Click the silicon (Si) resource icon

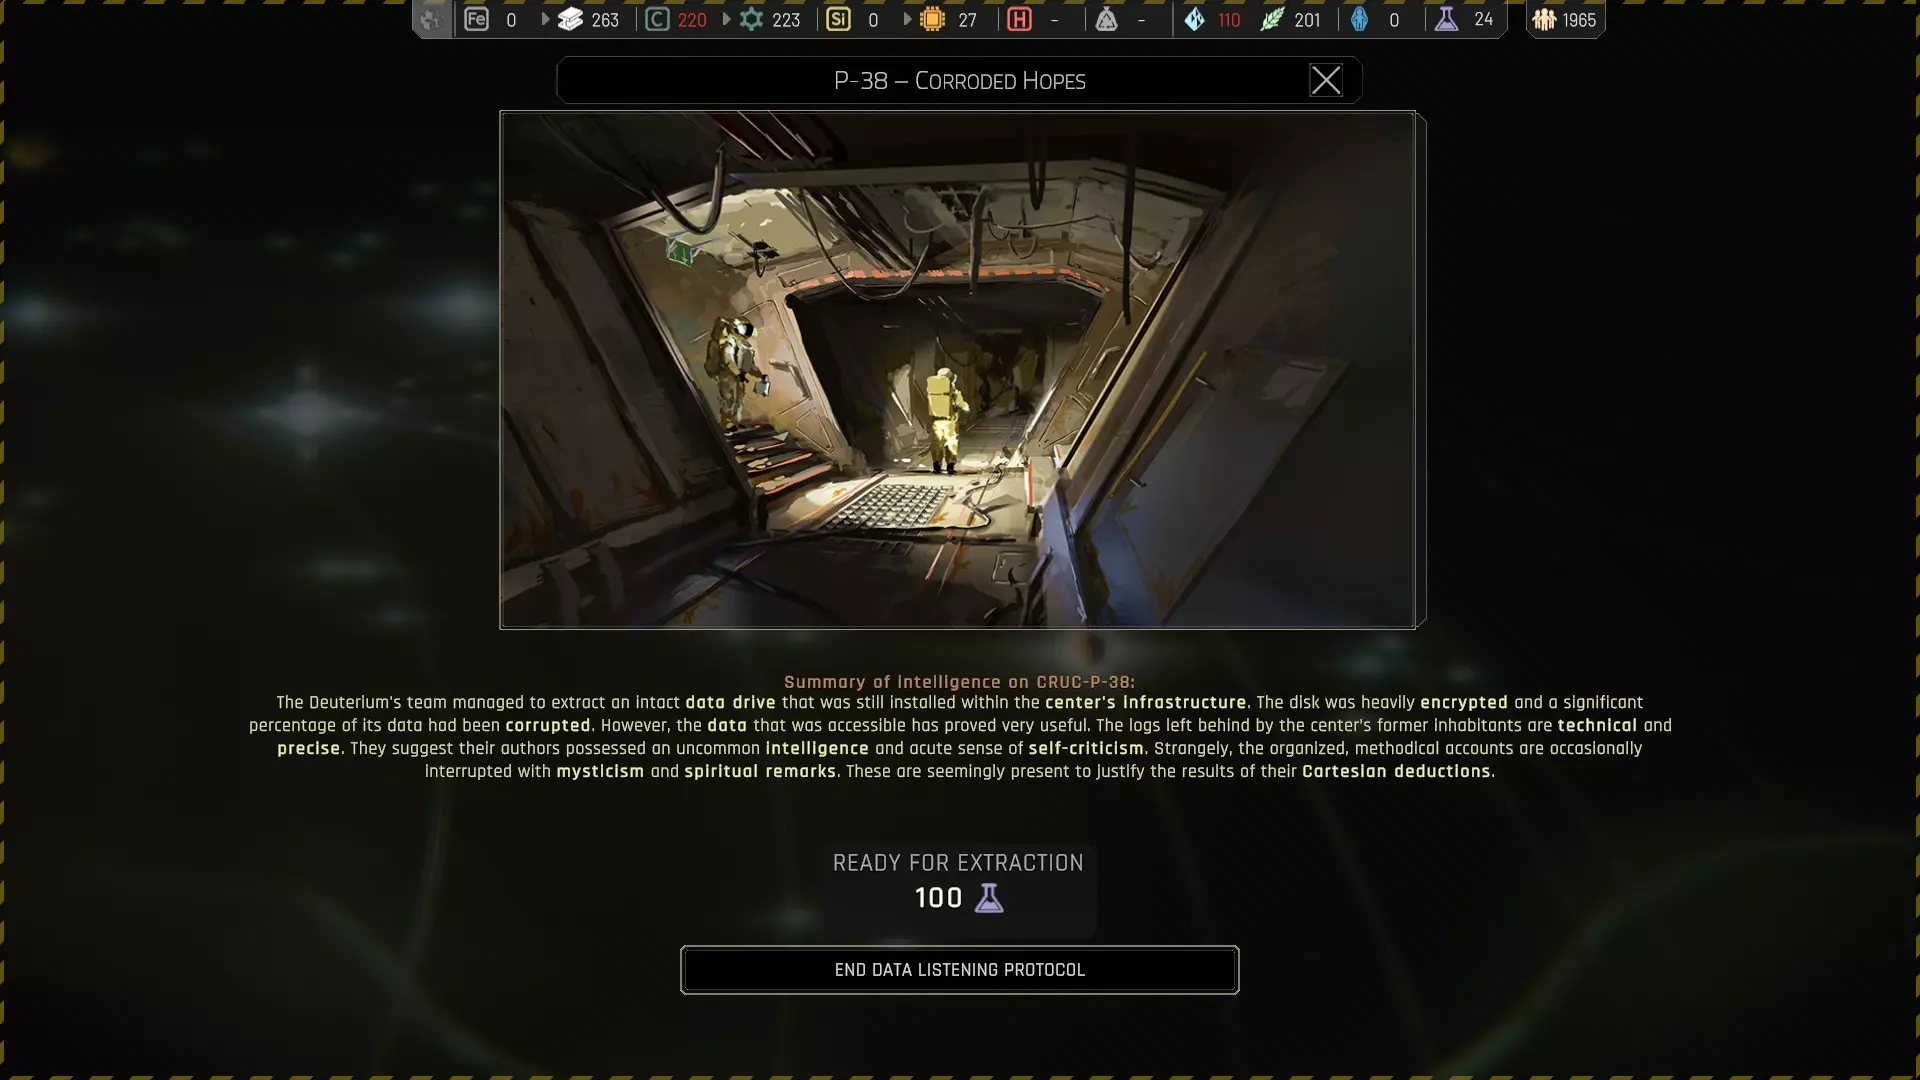838,19
